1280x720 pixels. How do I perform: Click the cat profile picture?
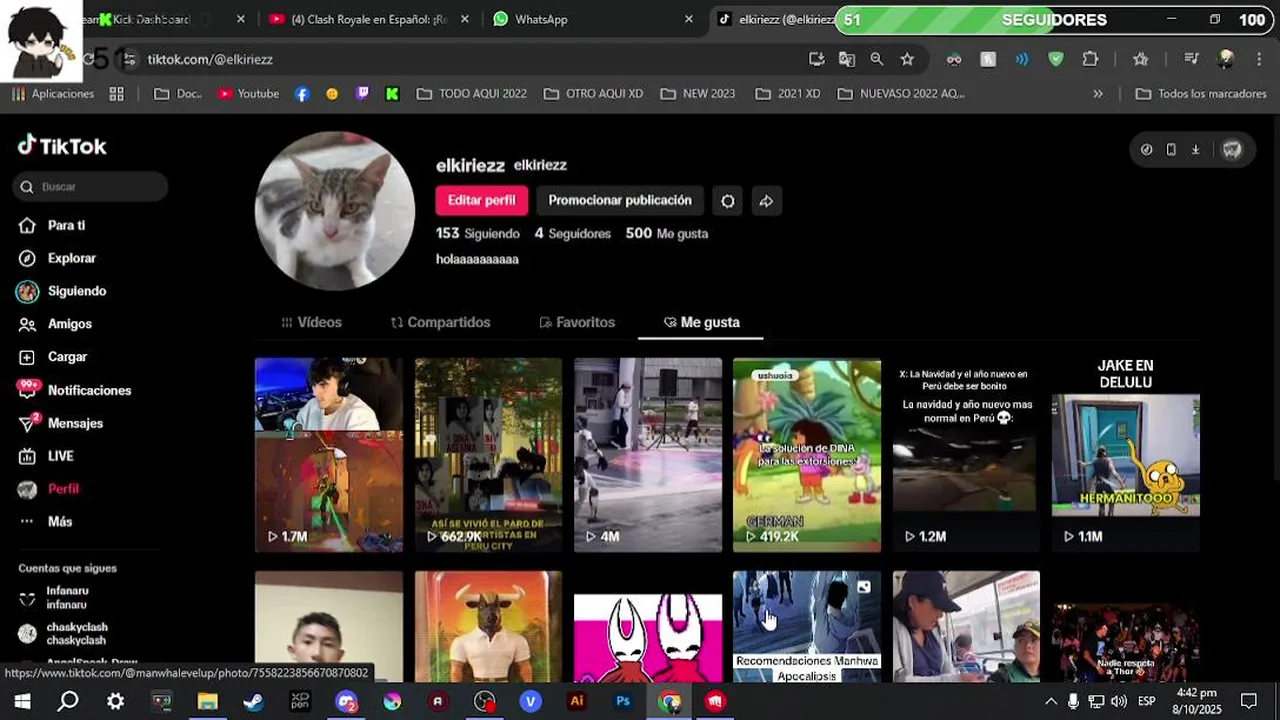(x=335, y=211)
